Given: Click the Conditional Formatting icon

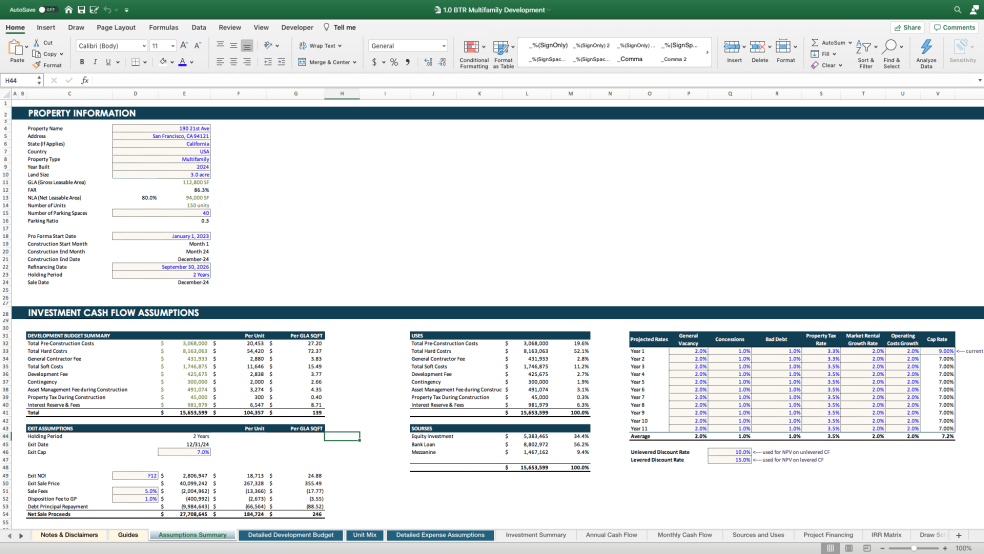Looking at the screenshot, I should click(473, 48).
